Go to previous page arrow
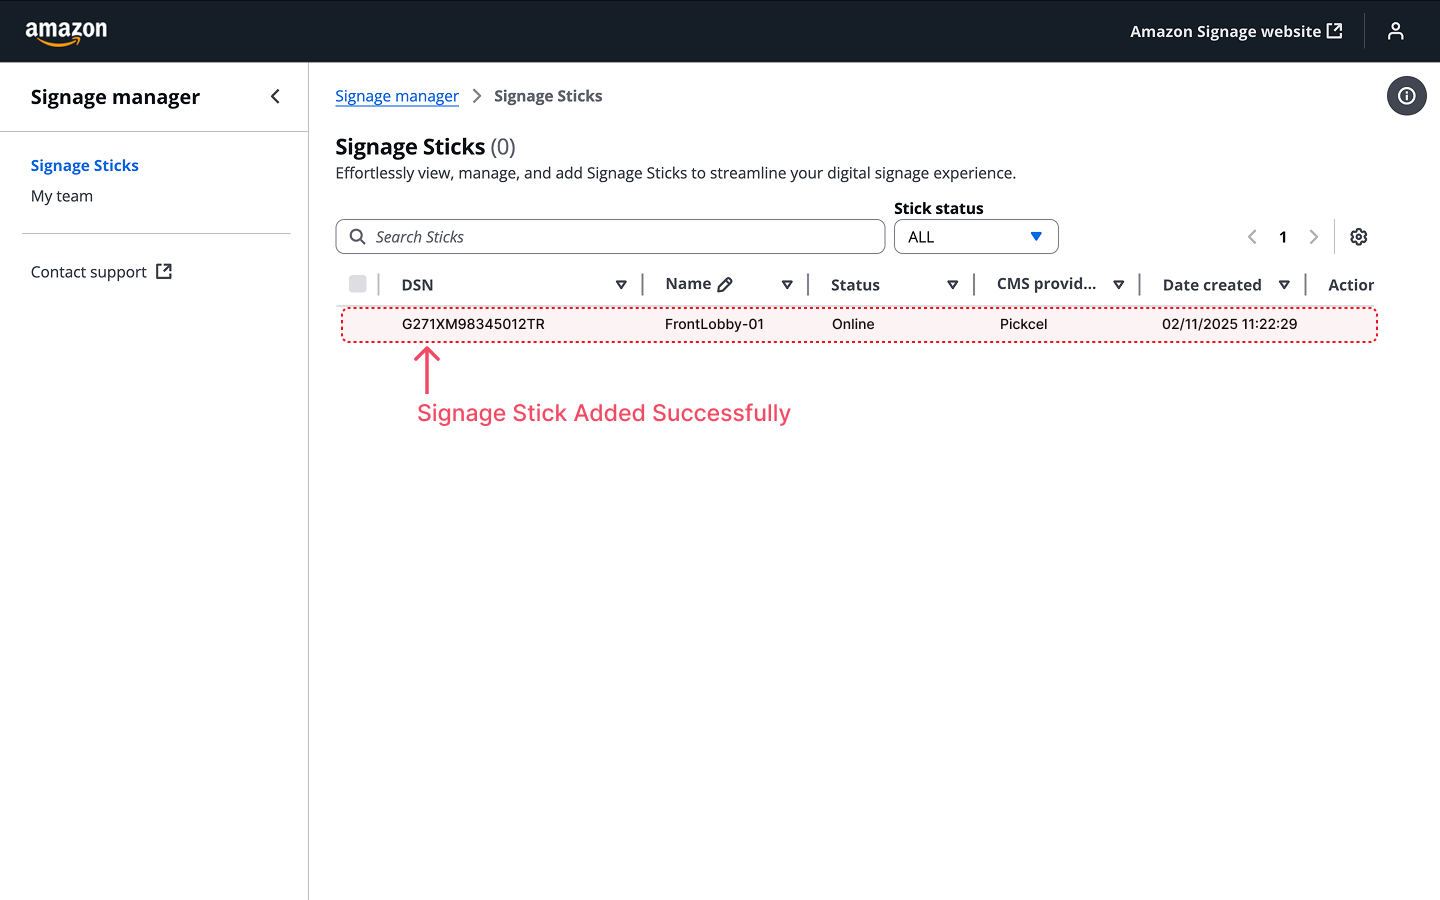Image resolution: width=1440 pixels, height=900 pixels. point(1252,237)
